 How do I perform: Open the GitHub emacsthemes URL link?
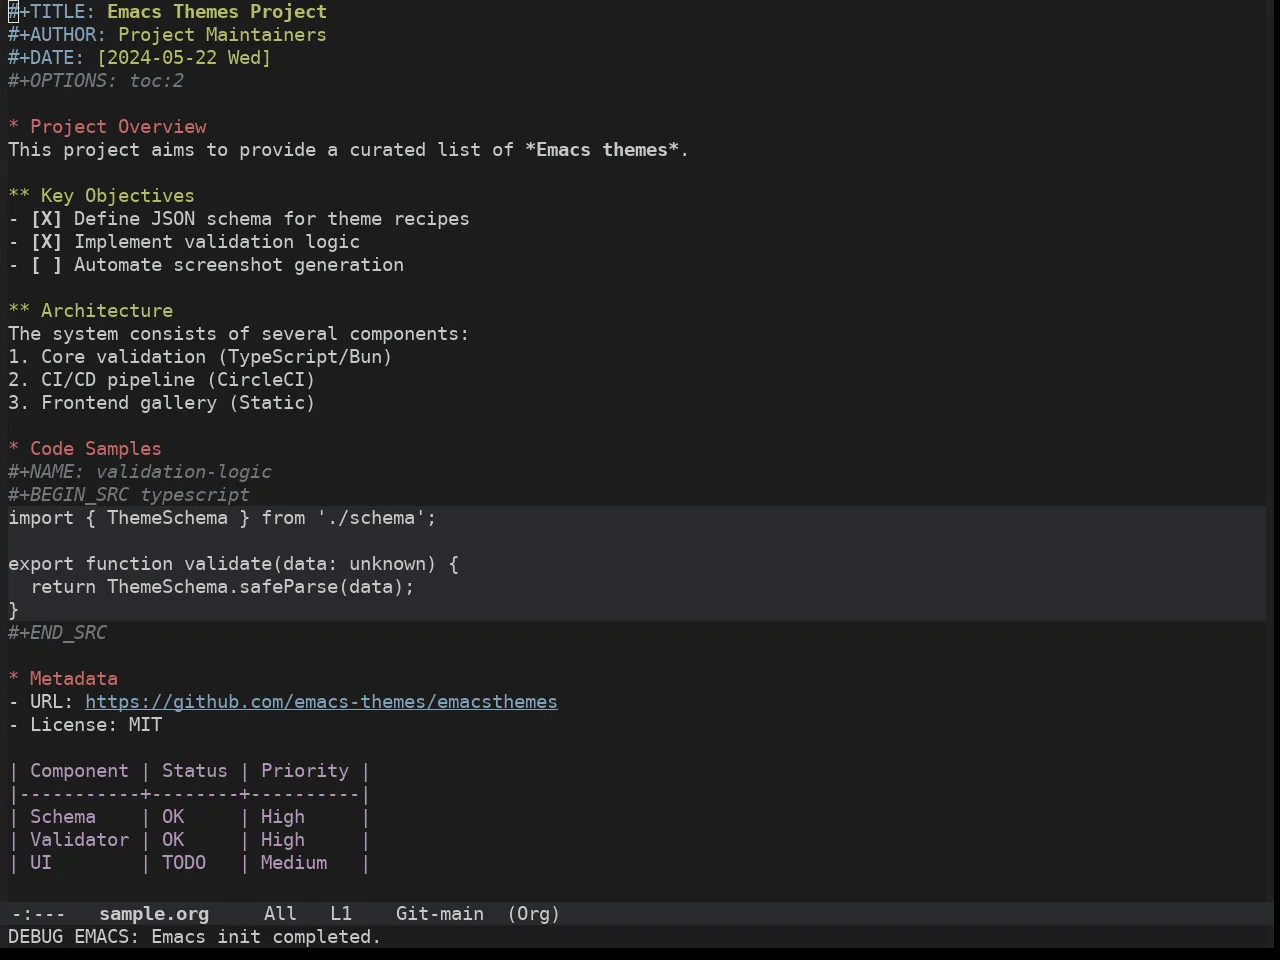pos(321,702)
